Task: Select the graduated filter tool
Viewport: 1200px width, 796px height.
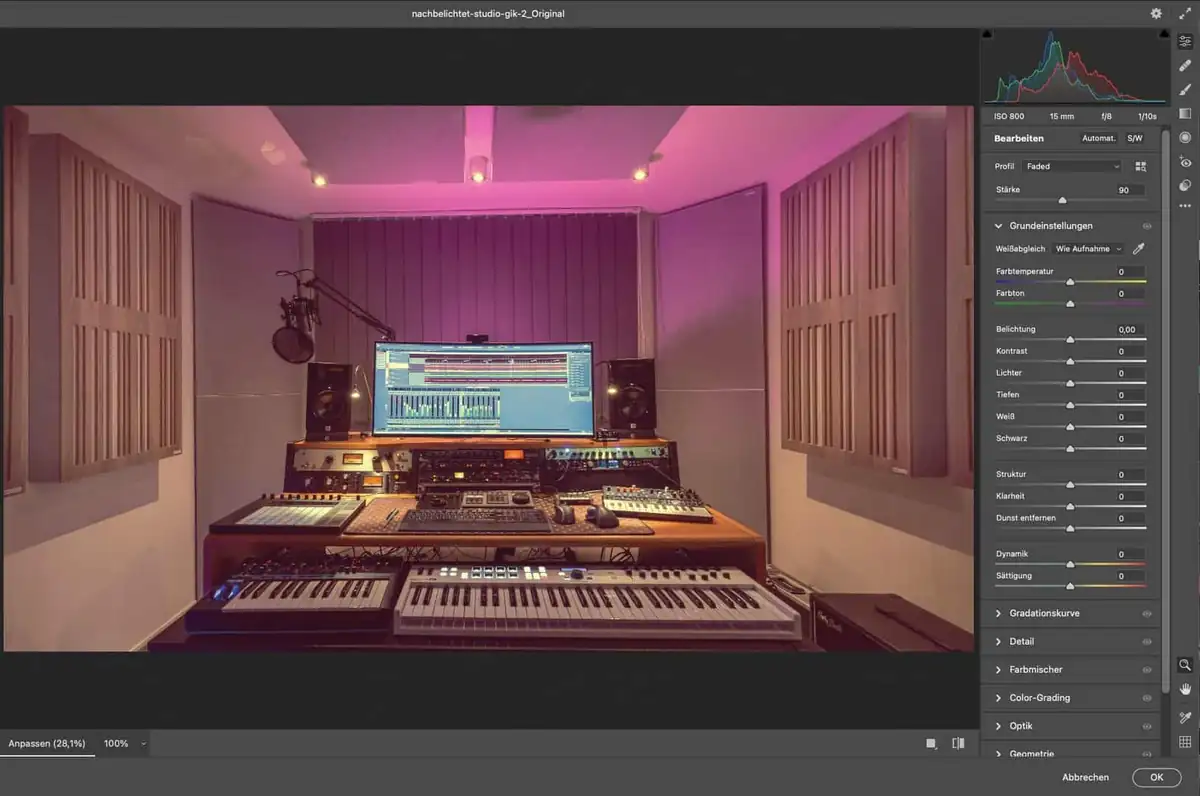Action: pos(1185,113)
